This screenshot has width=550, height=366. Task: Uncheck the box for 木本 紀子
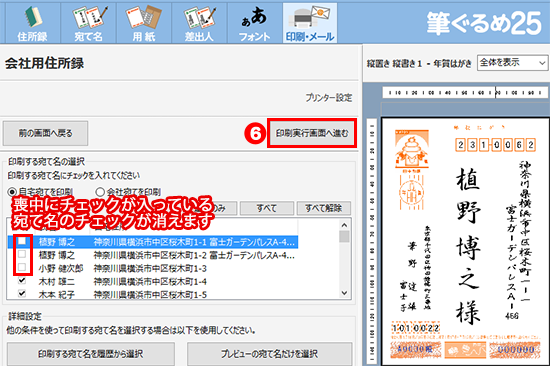point(22,294)
